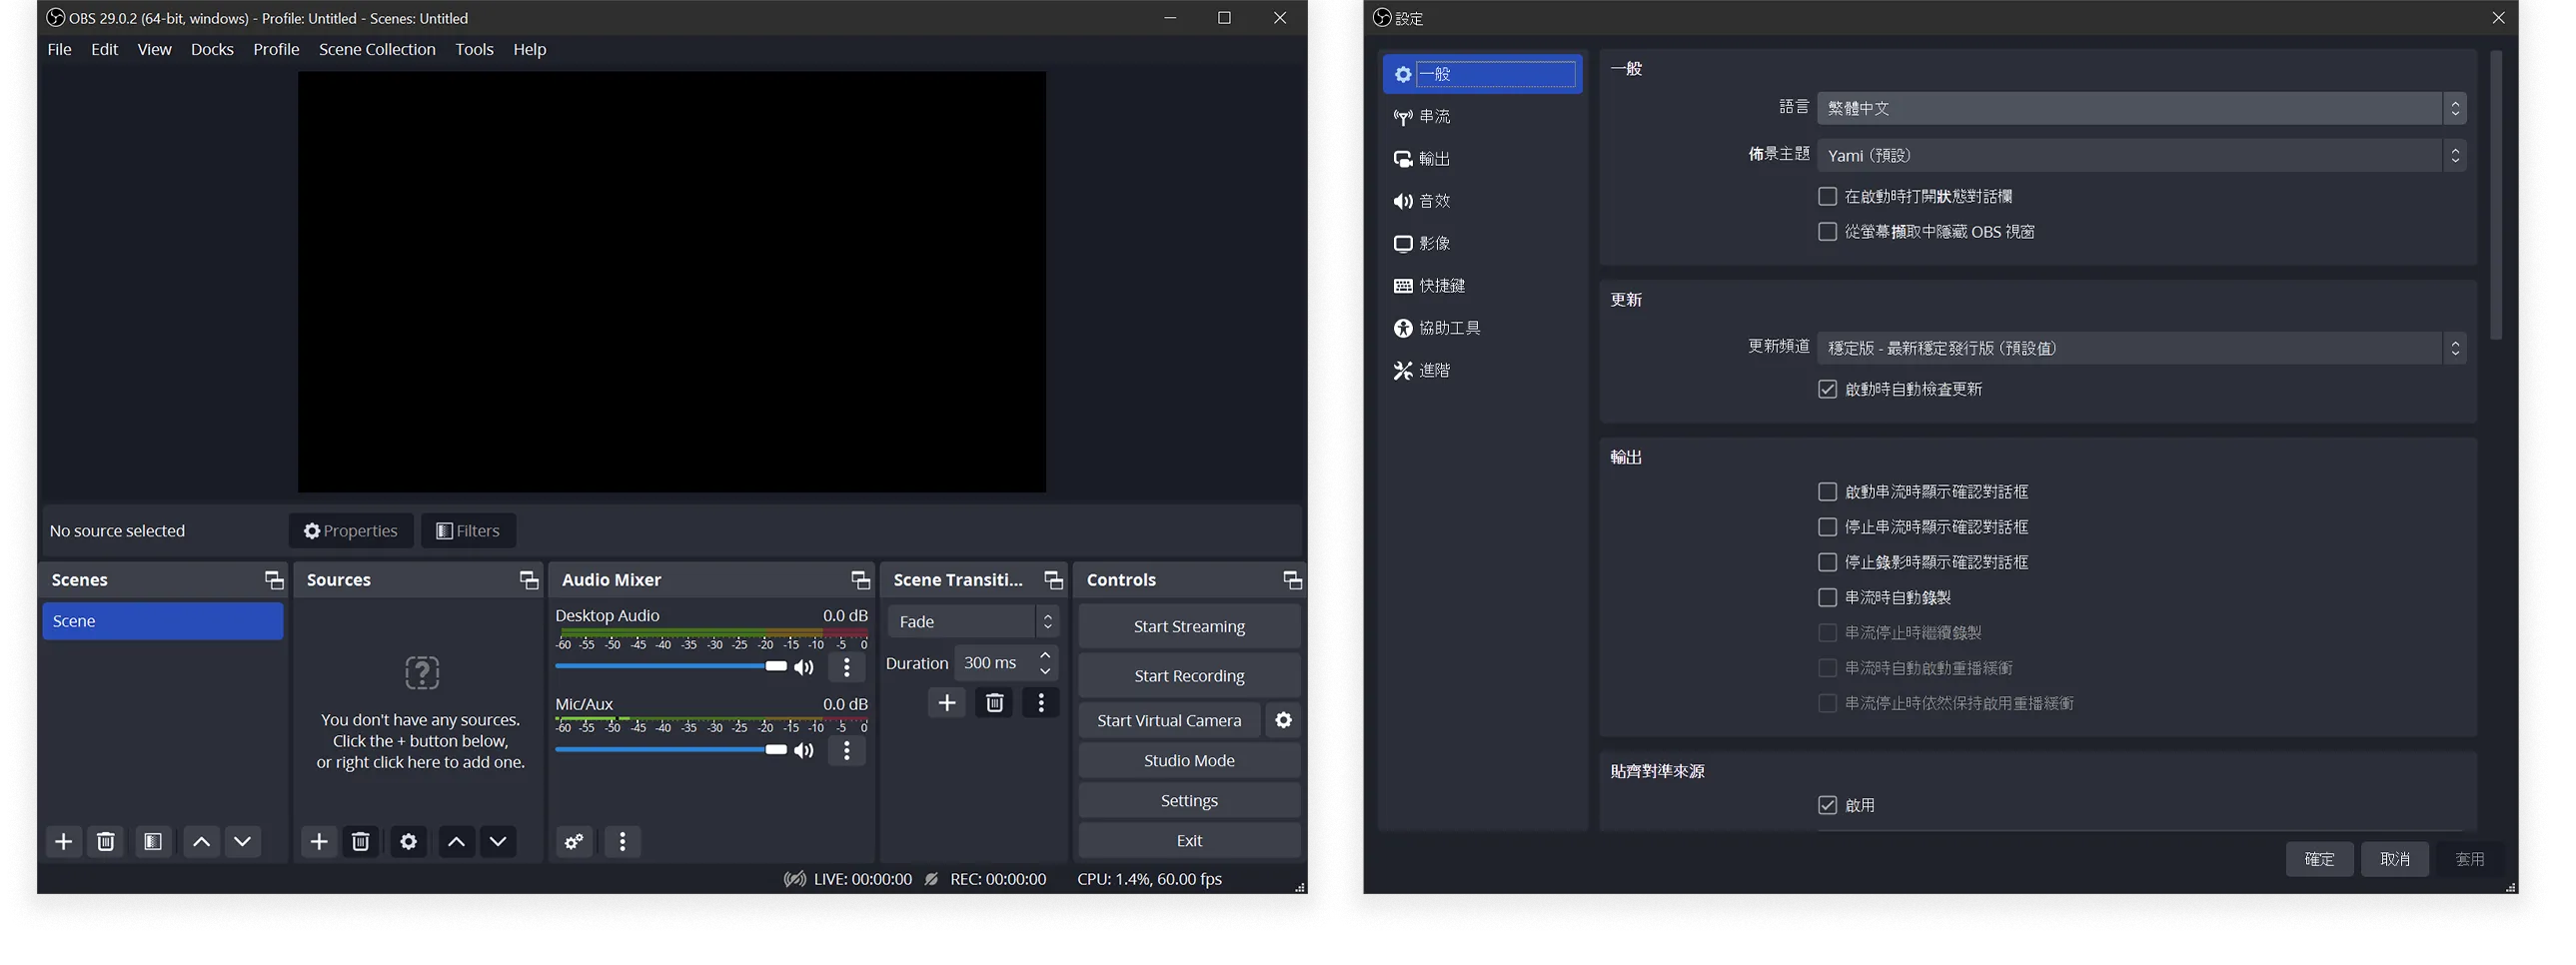Enable 串流時自動錄製 checkbox
Viewport: 2576px width, 965px height.
[1827, 598]
